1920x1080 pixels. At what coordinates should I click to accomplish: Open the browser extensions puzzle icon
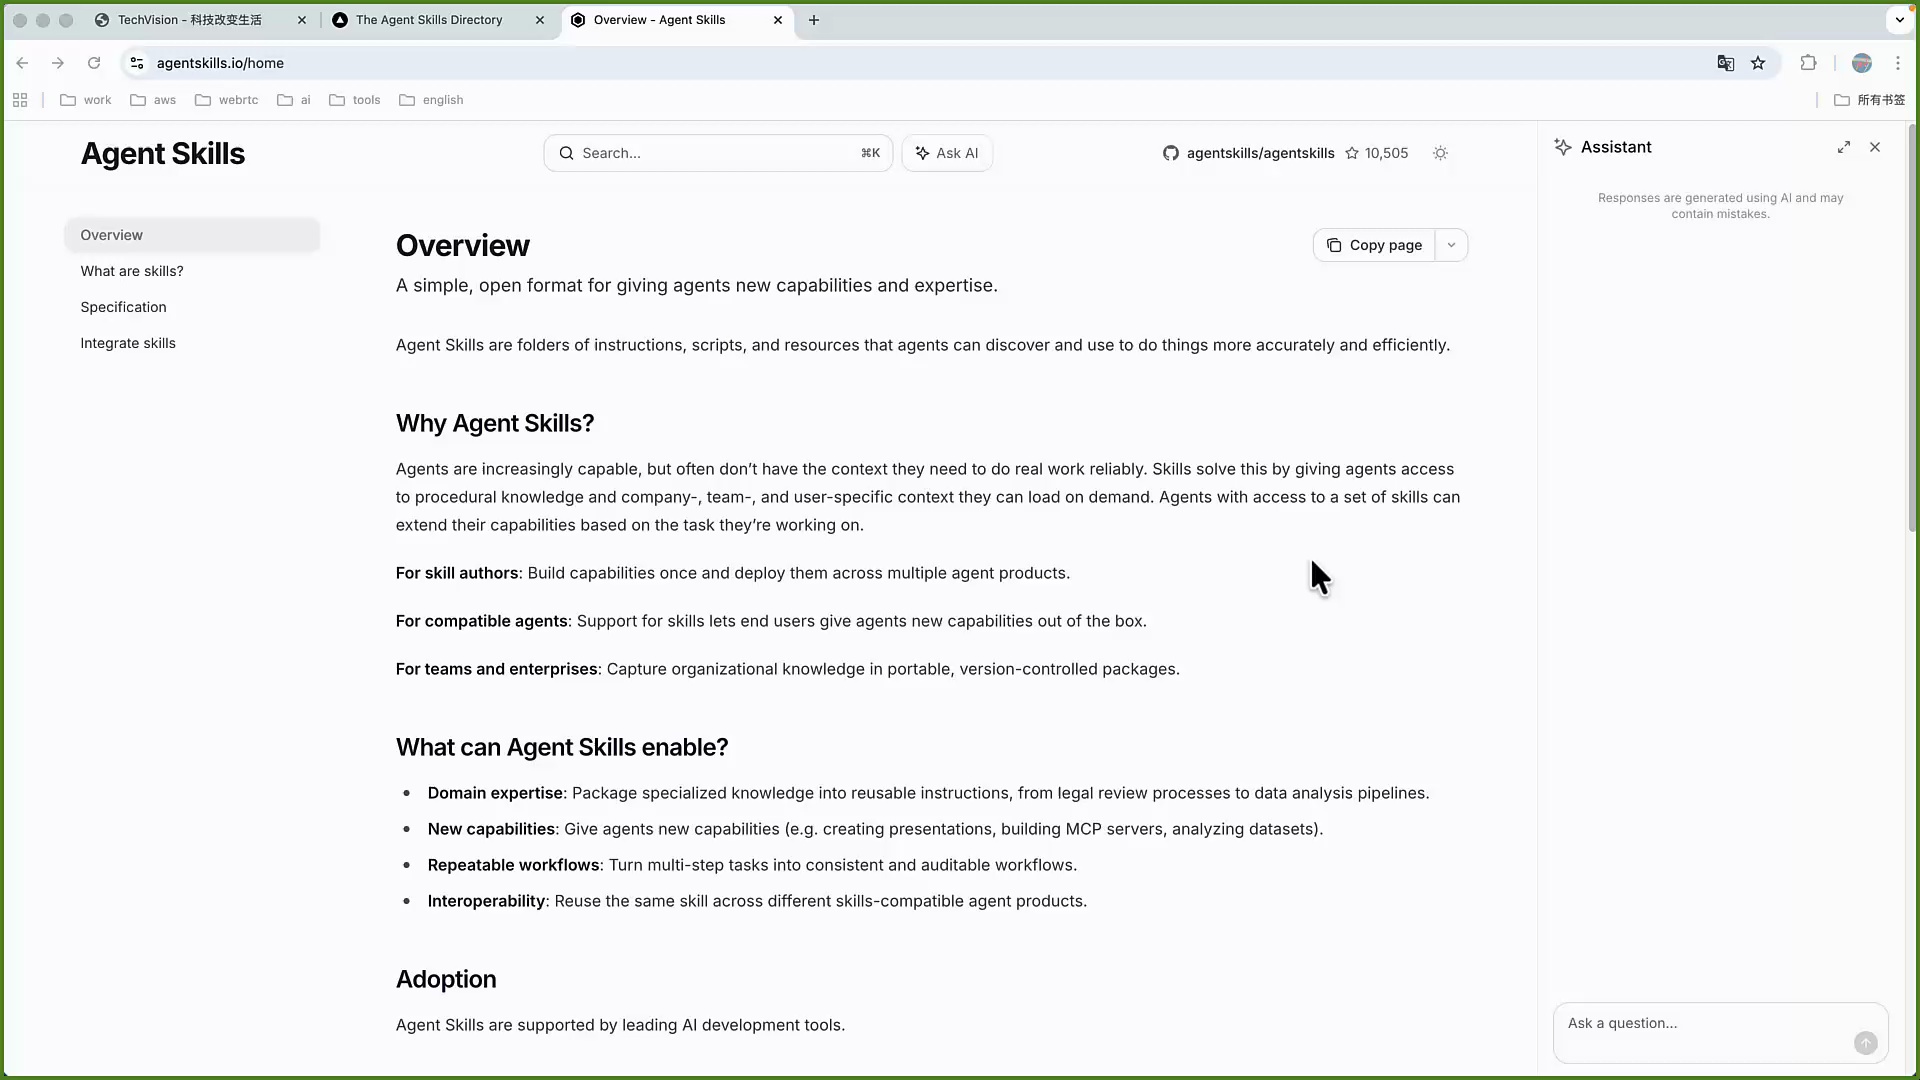[1808, 63]
